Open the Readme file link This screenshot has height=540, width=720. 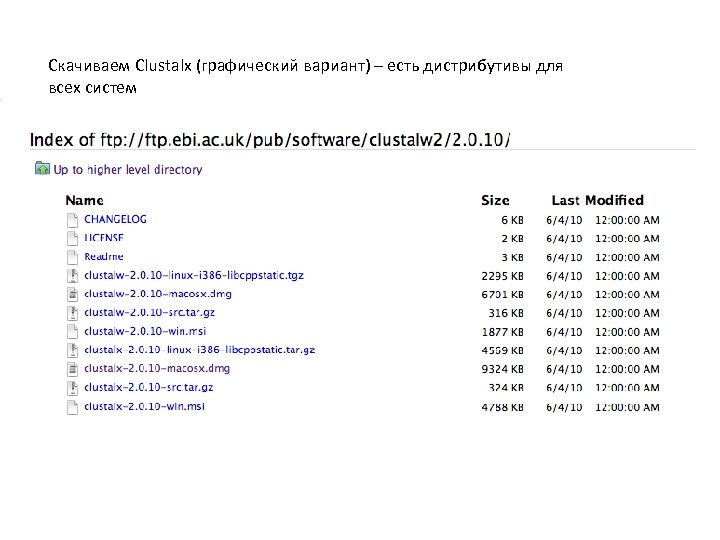[x=104, y=256]
